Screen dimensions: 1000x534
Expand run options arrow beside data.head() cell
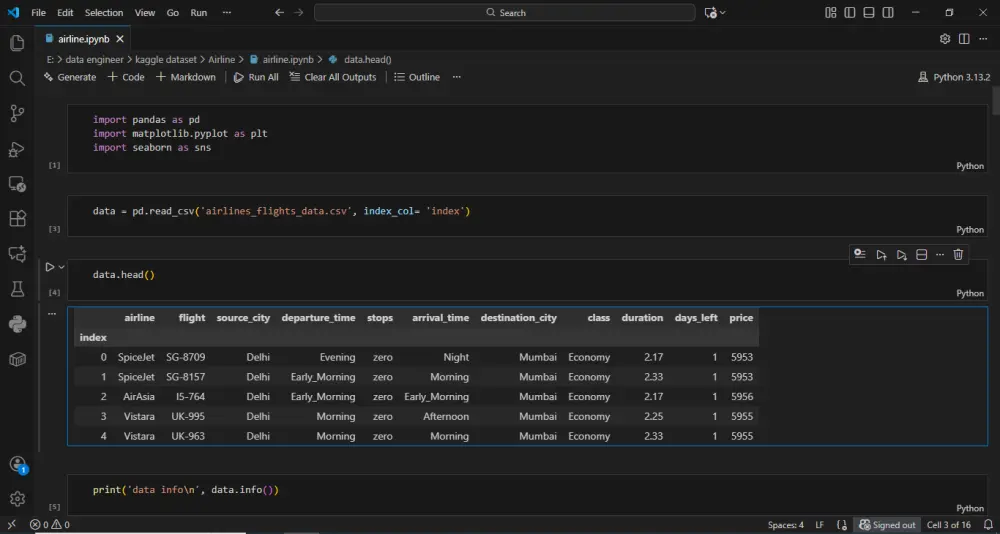62,267
